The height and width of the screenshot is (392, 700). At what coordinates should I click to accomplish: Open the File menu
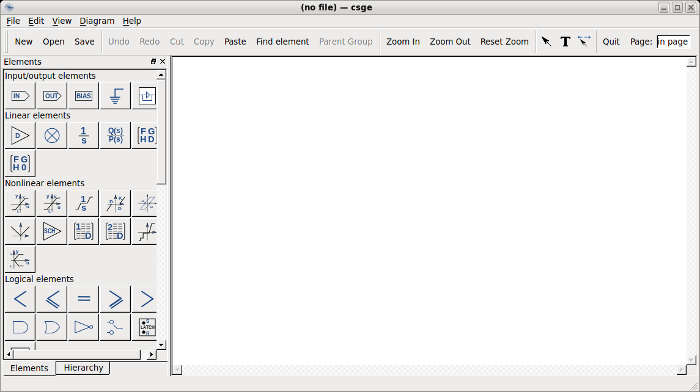pyautogui.click(x=13, y=21)
